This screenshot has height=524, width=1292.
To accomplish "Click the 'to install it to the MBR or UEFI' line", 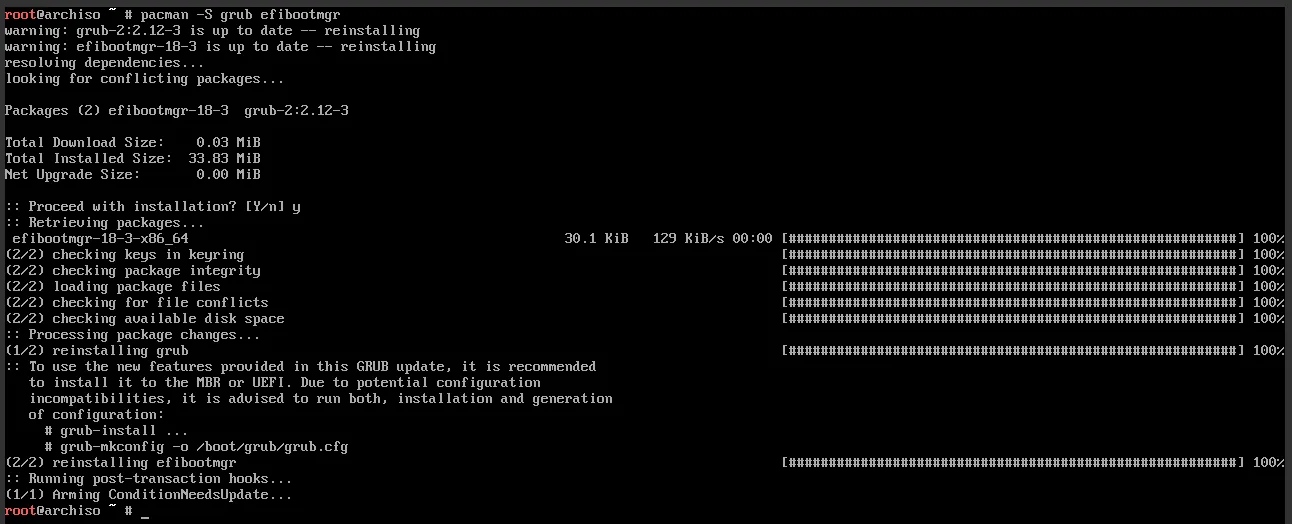I will [284, 383].
